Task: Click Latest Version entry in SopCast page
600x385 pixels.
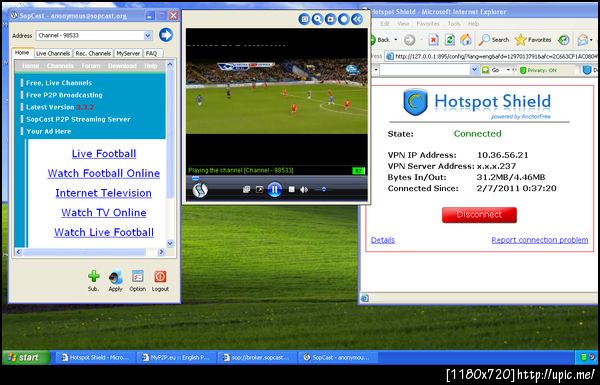Action: tap(60, 107)
